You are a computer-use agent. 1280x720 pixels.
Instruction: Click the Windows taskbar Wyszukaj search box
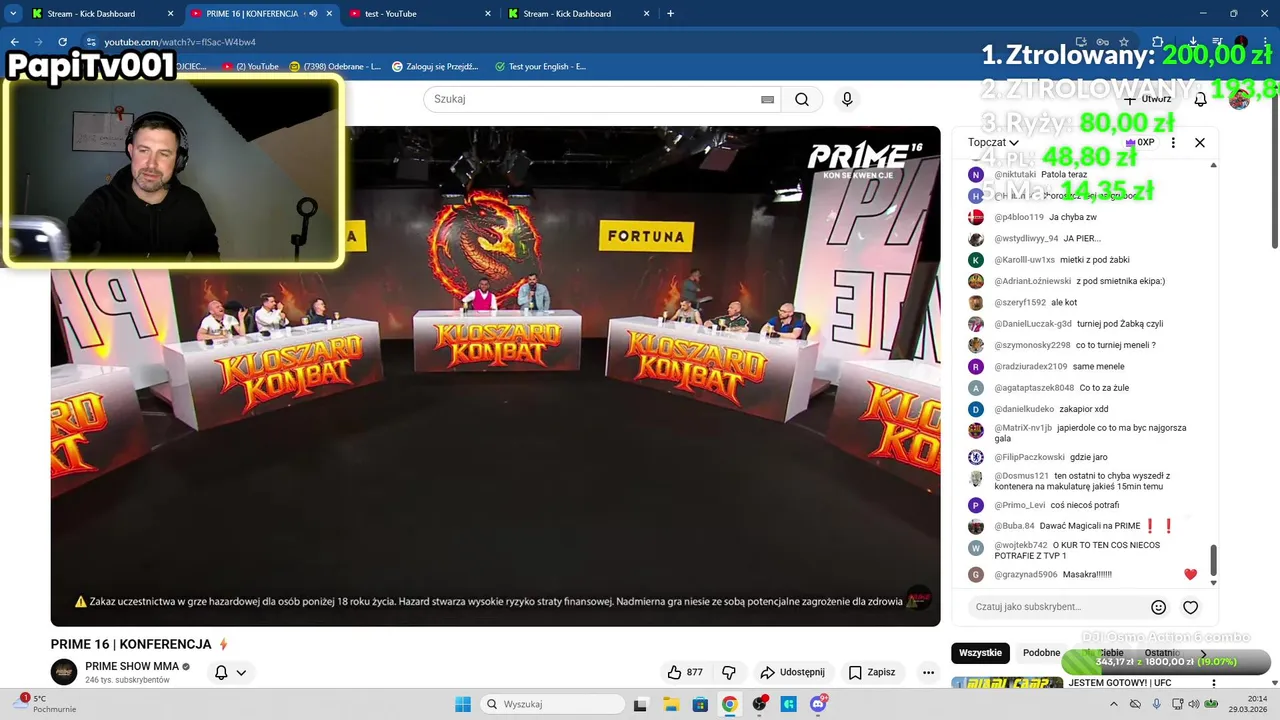tap(552, 704)
